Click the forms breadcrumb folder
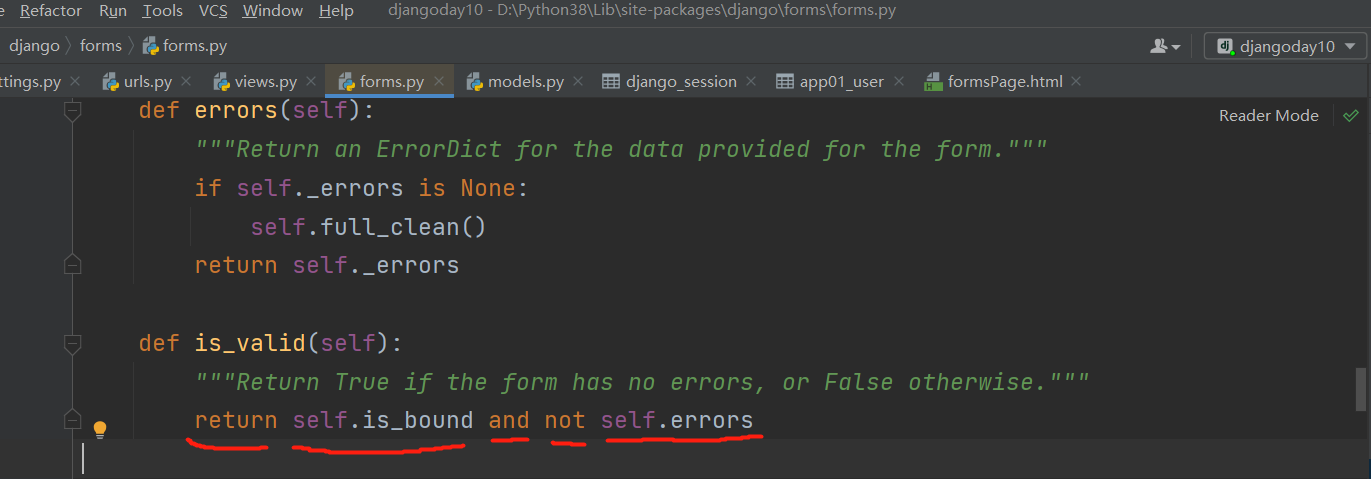Image resolution: width=1371 pixels, height=479 pixels. [x=101, y=46]
